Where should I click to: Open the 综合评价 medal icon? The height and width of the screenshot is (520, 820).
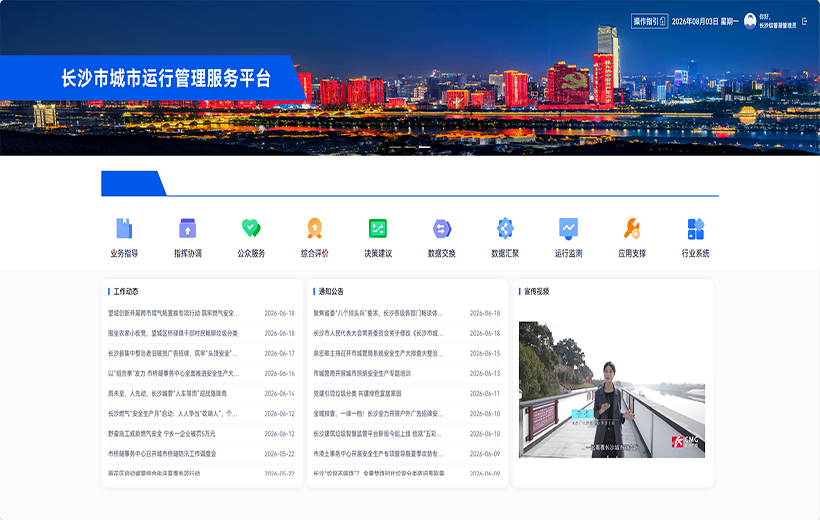coord(314,229)
